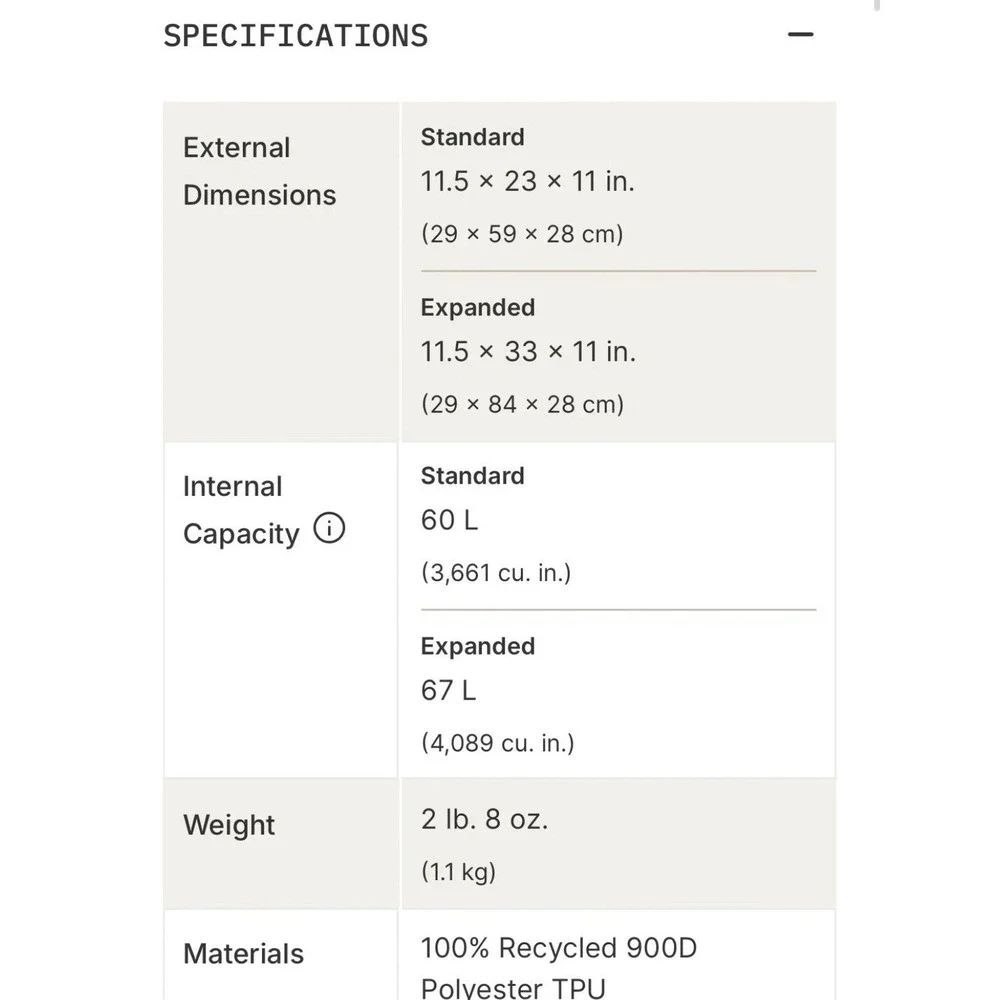Select Expanded dimensions 11.5 × 33 × 11 in.
1000x1000 pixels.
[528, 351]
